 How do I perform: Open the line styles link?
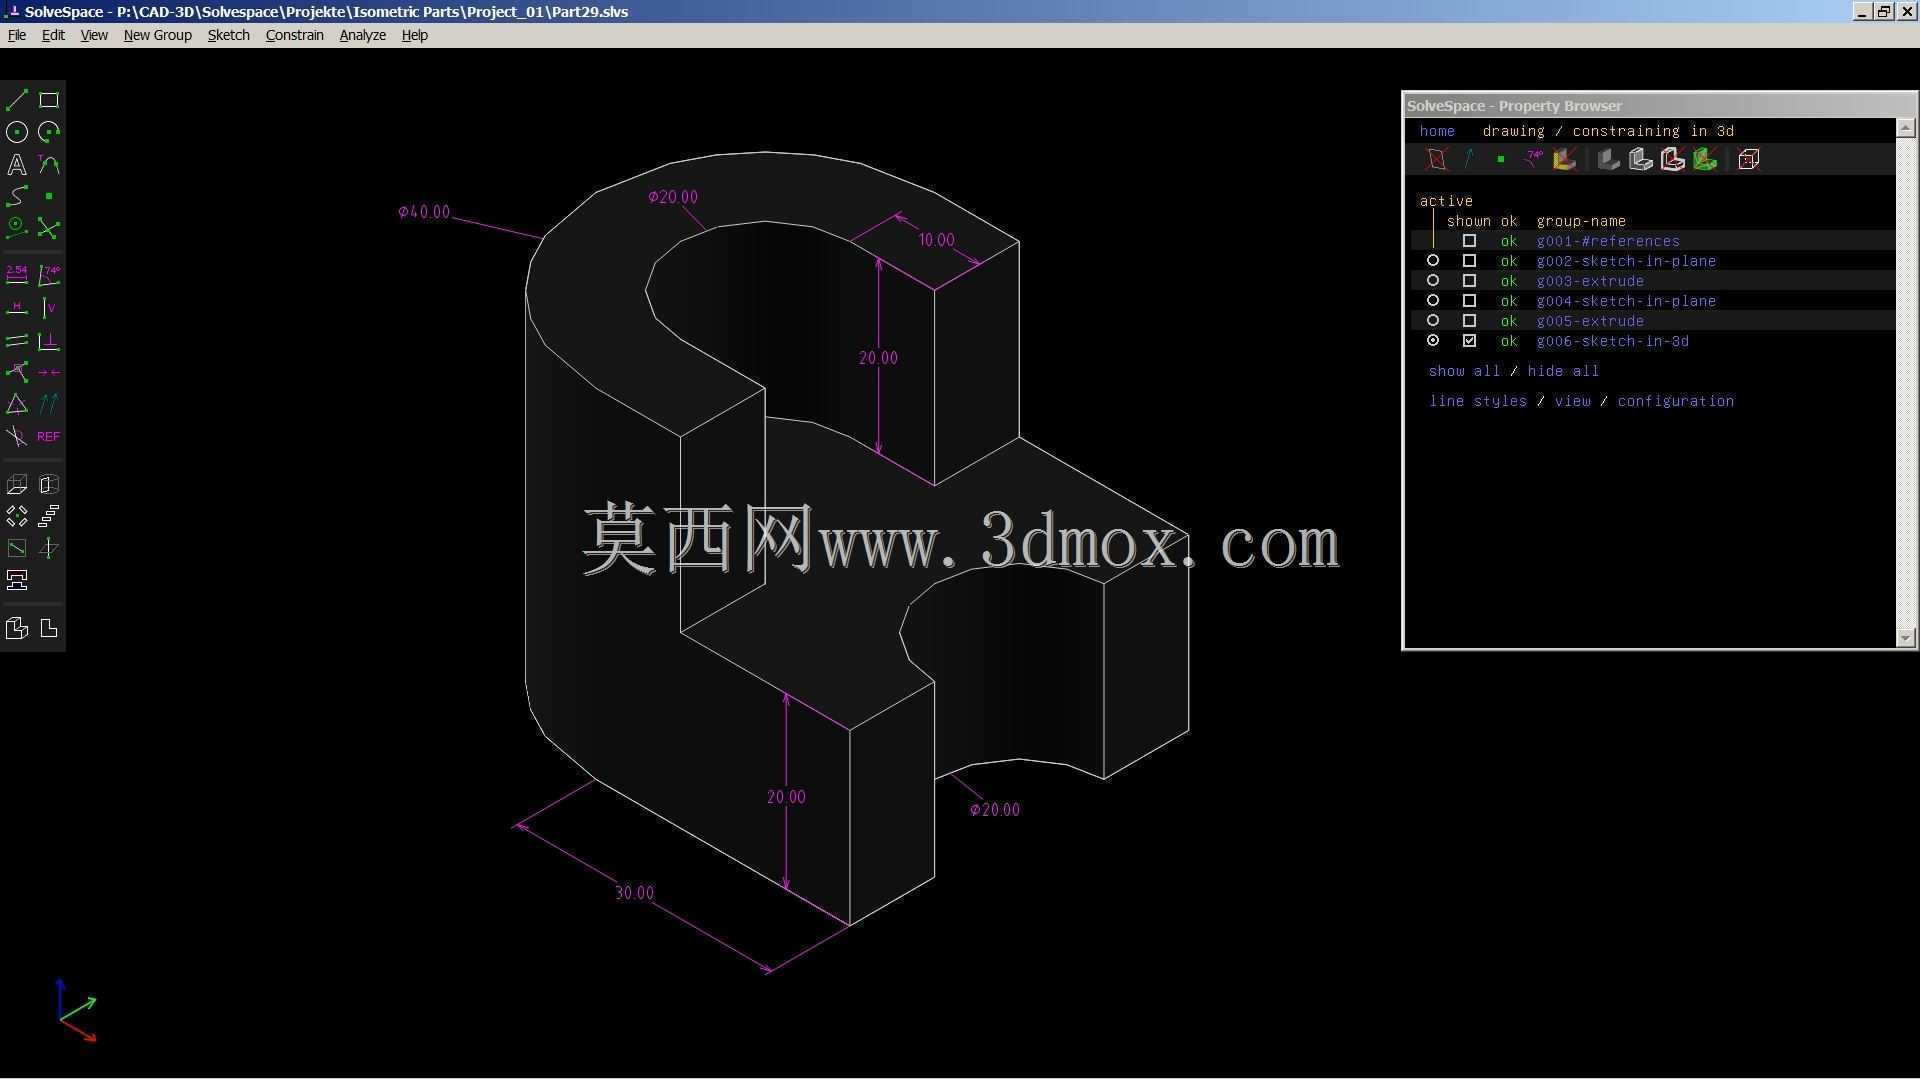tap(1478, 401)
